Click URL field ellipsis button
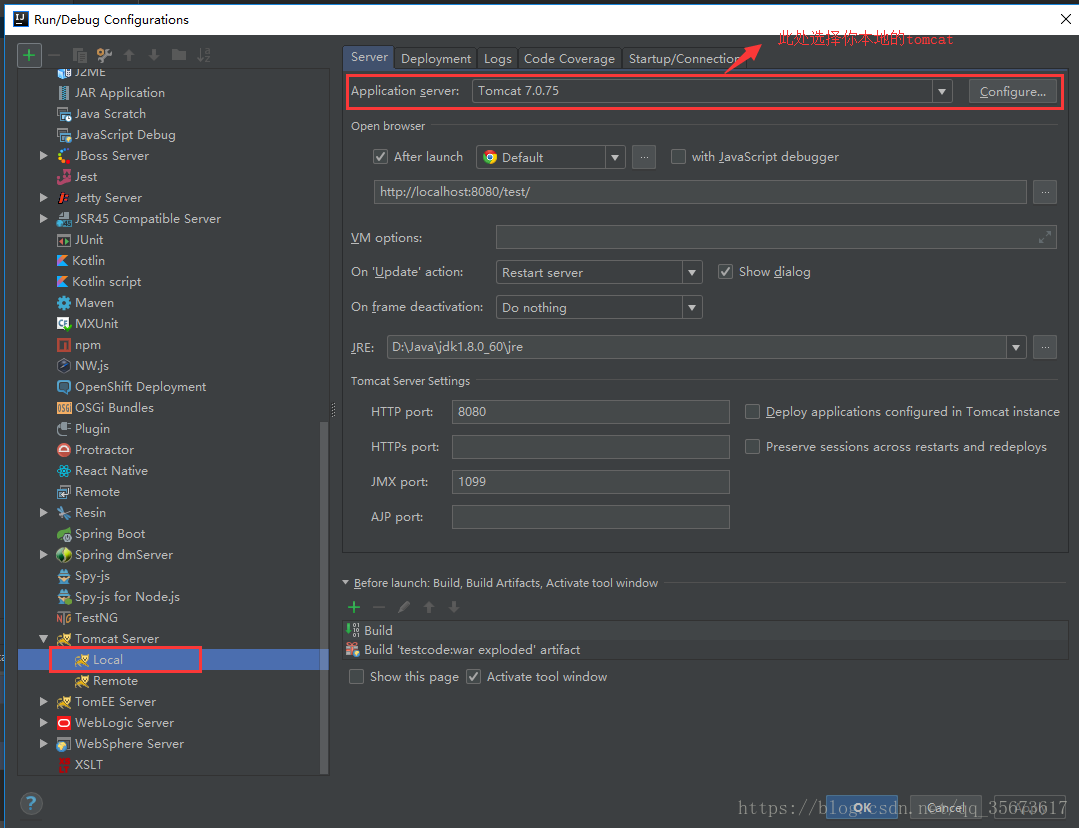The height and width of the screenshot is (828, 1079). (x=1045, y=192)
